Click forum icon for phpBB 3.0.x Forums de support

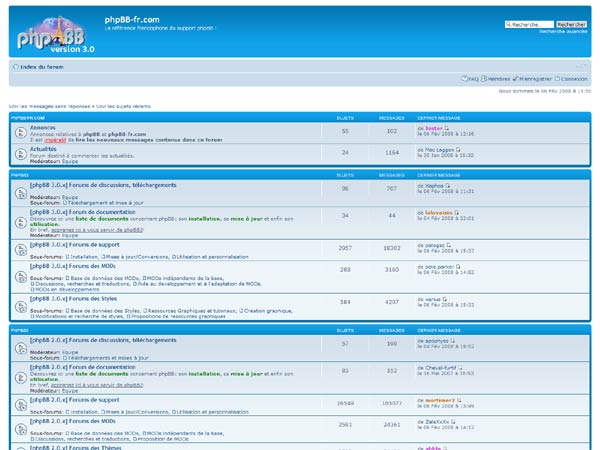21,250
